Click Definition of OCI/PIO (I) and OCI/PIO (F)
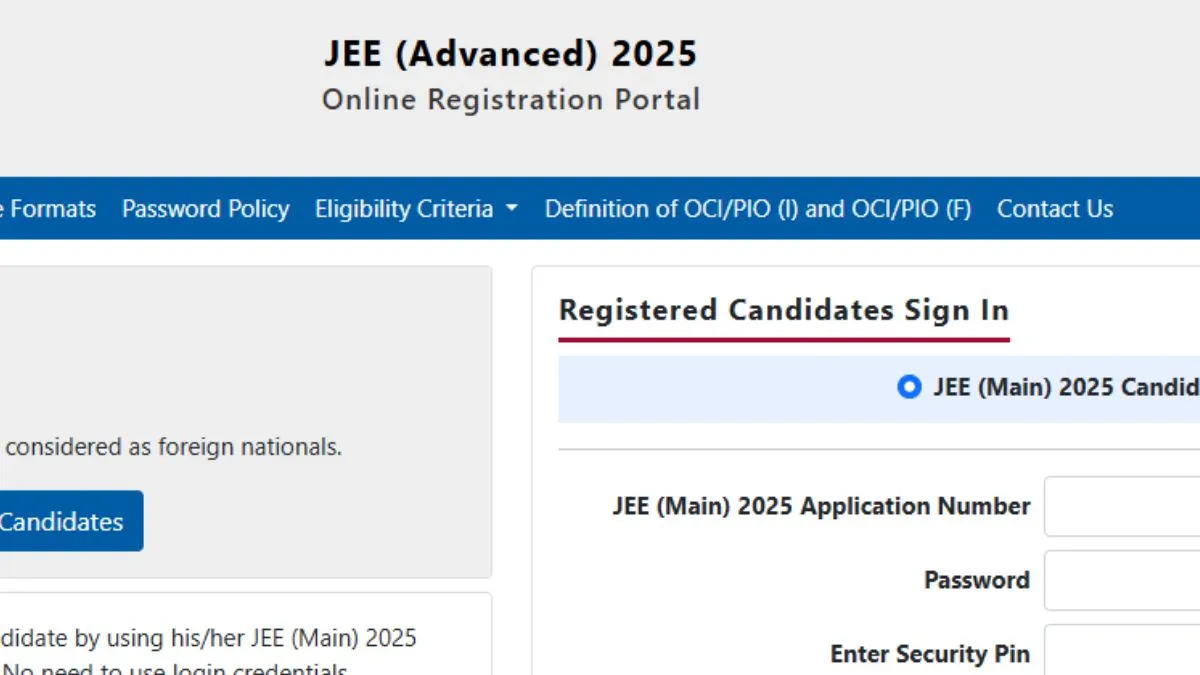This screenshot has width=1200, height=675. point(757,209)
